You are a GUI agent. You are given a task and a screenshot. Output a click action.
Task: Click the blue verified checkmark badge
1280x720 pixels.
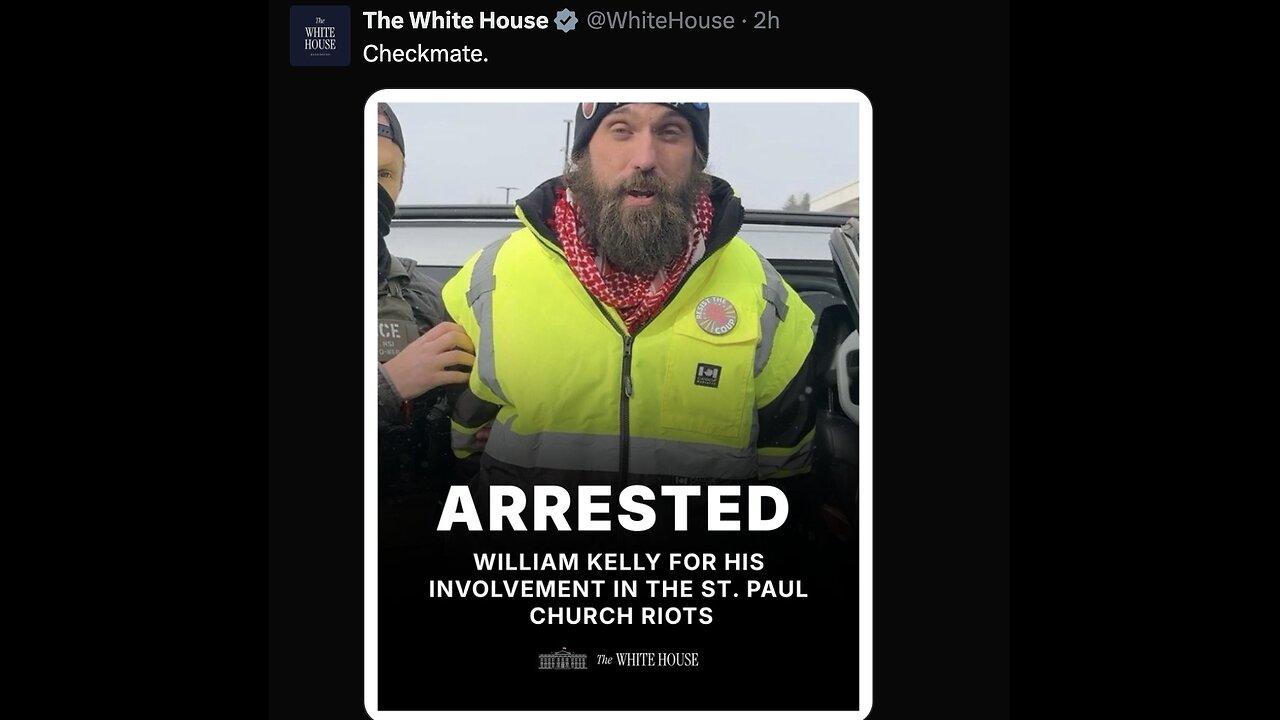pyautogui.click(x=566, y=20)
